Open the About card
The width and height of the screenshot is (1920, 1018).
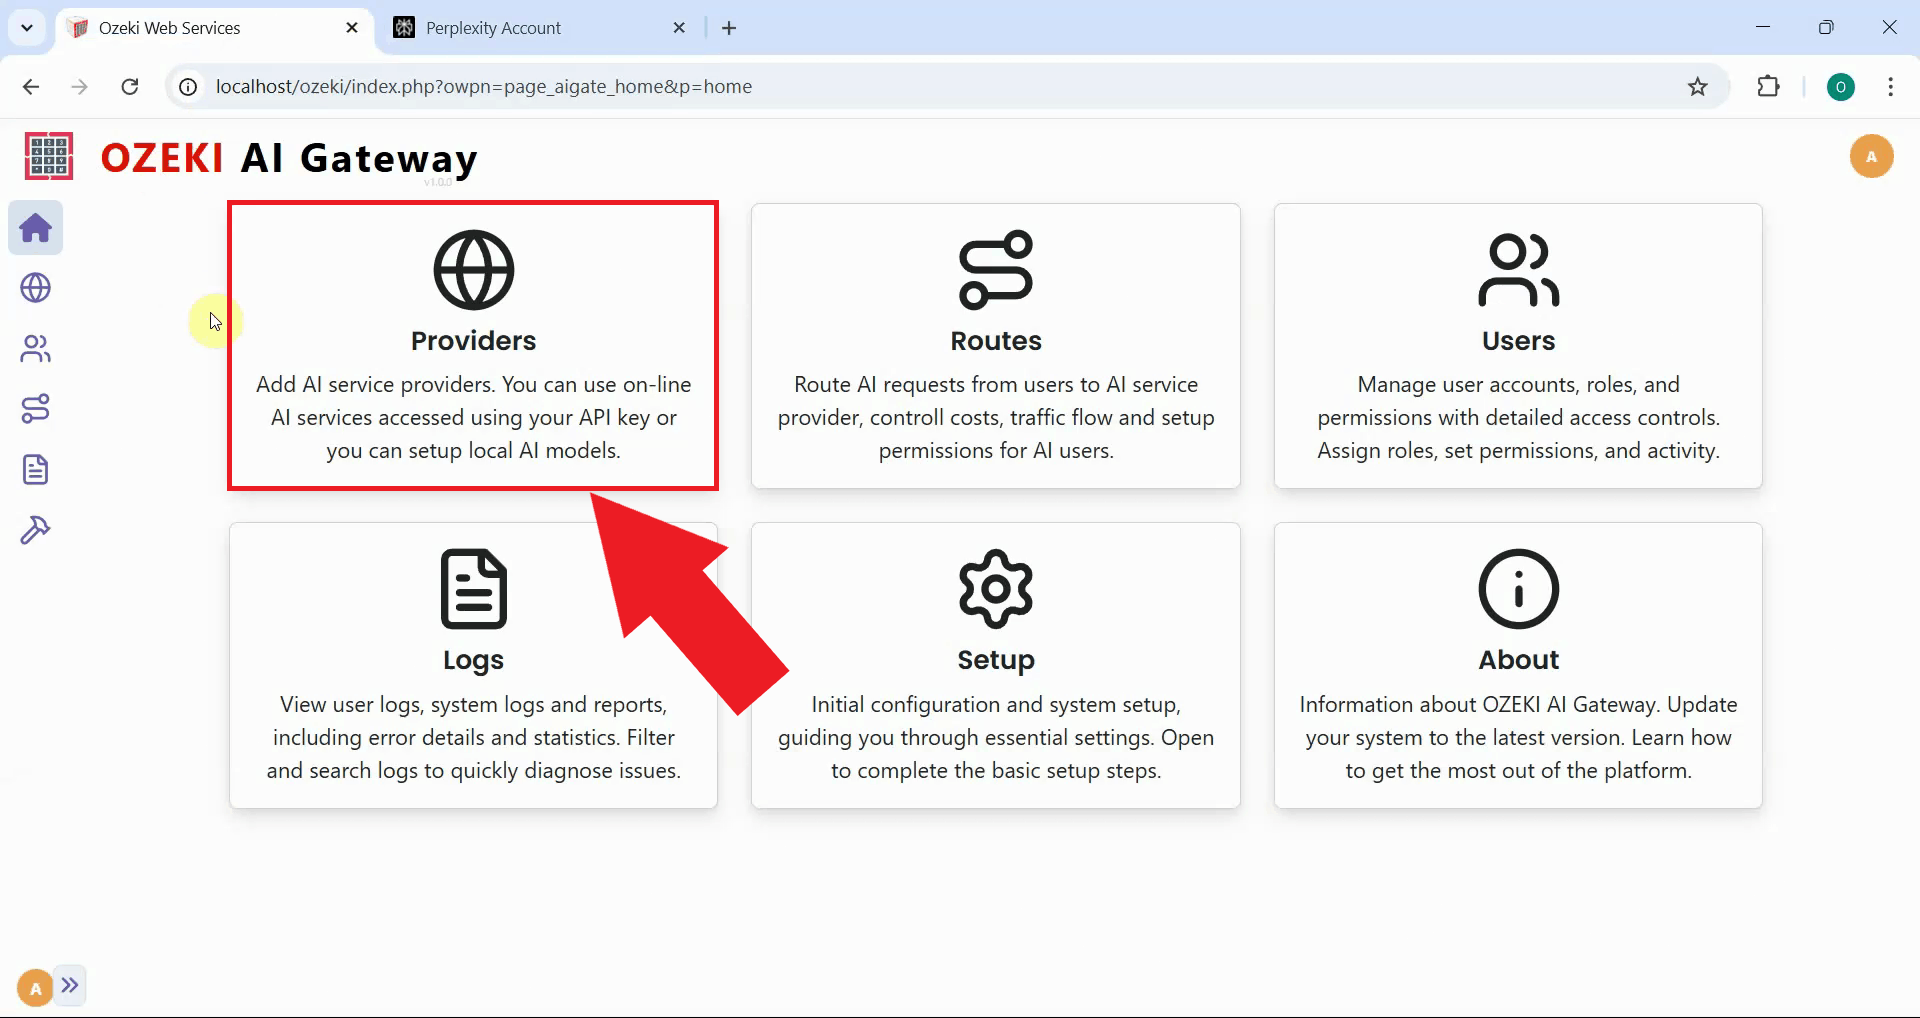(x=1518, y=665)
